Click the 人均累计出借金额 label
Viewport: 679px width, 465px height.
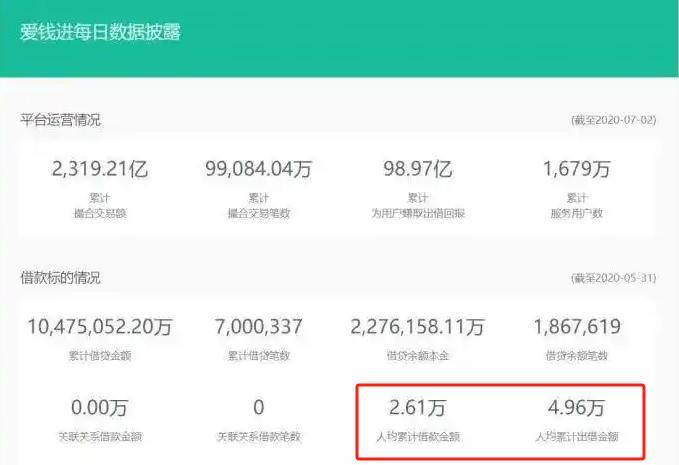577,436
